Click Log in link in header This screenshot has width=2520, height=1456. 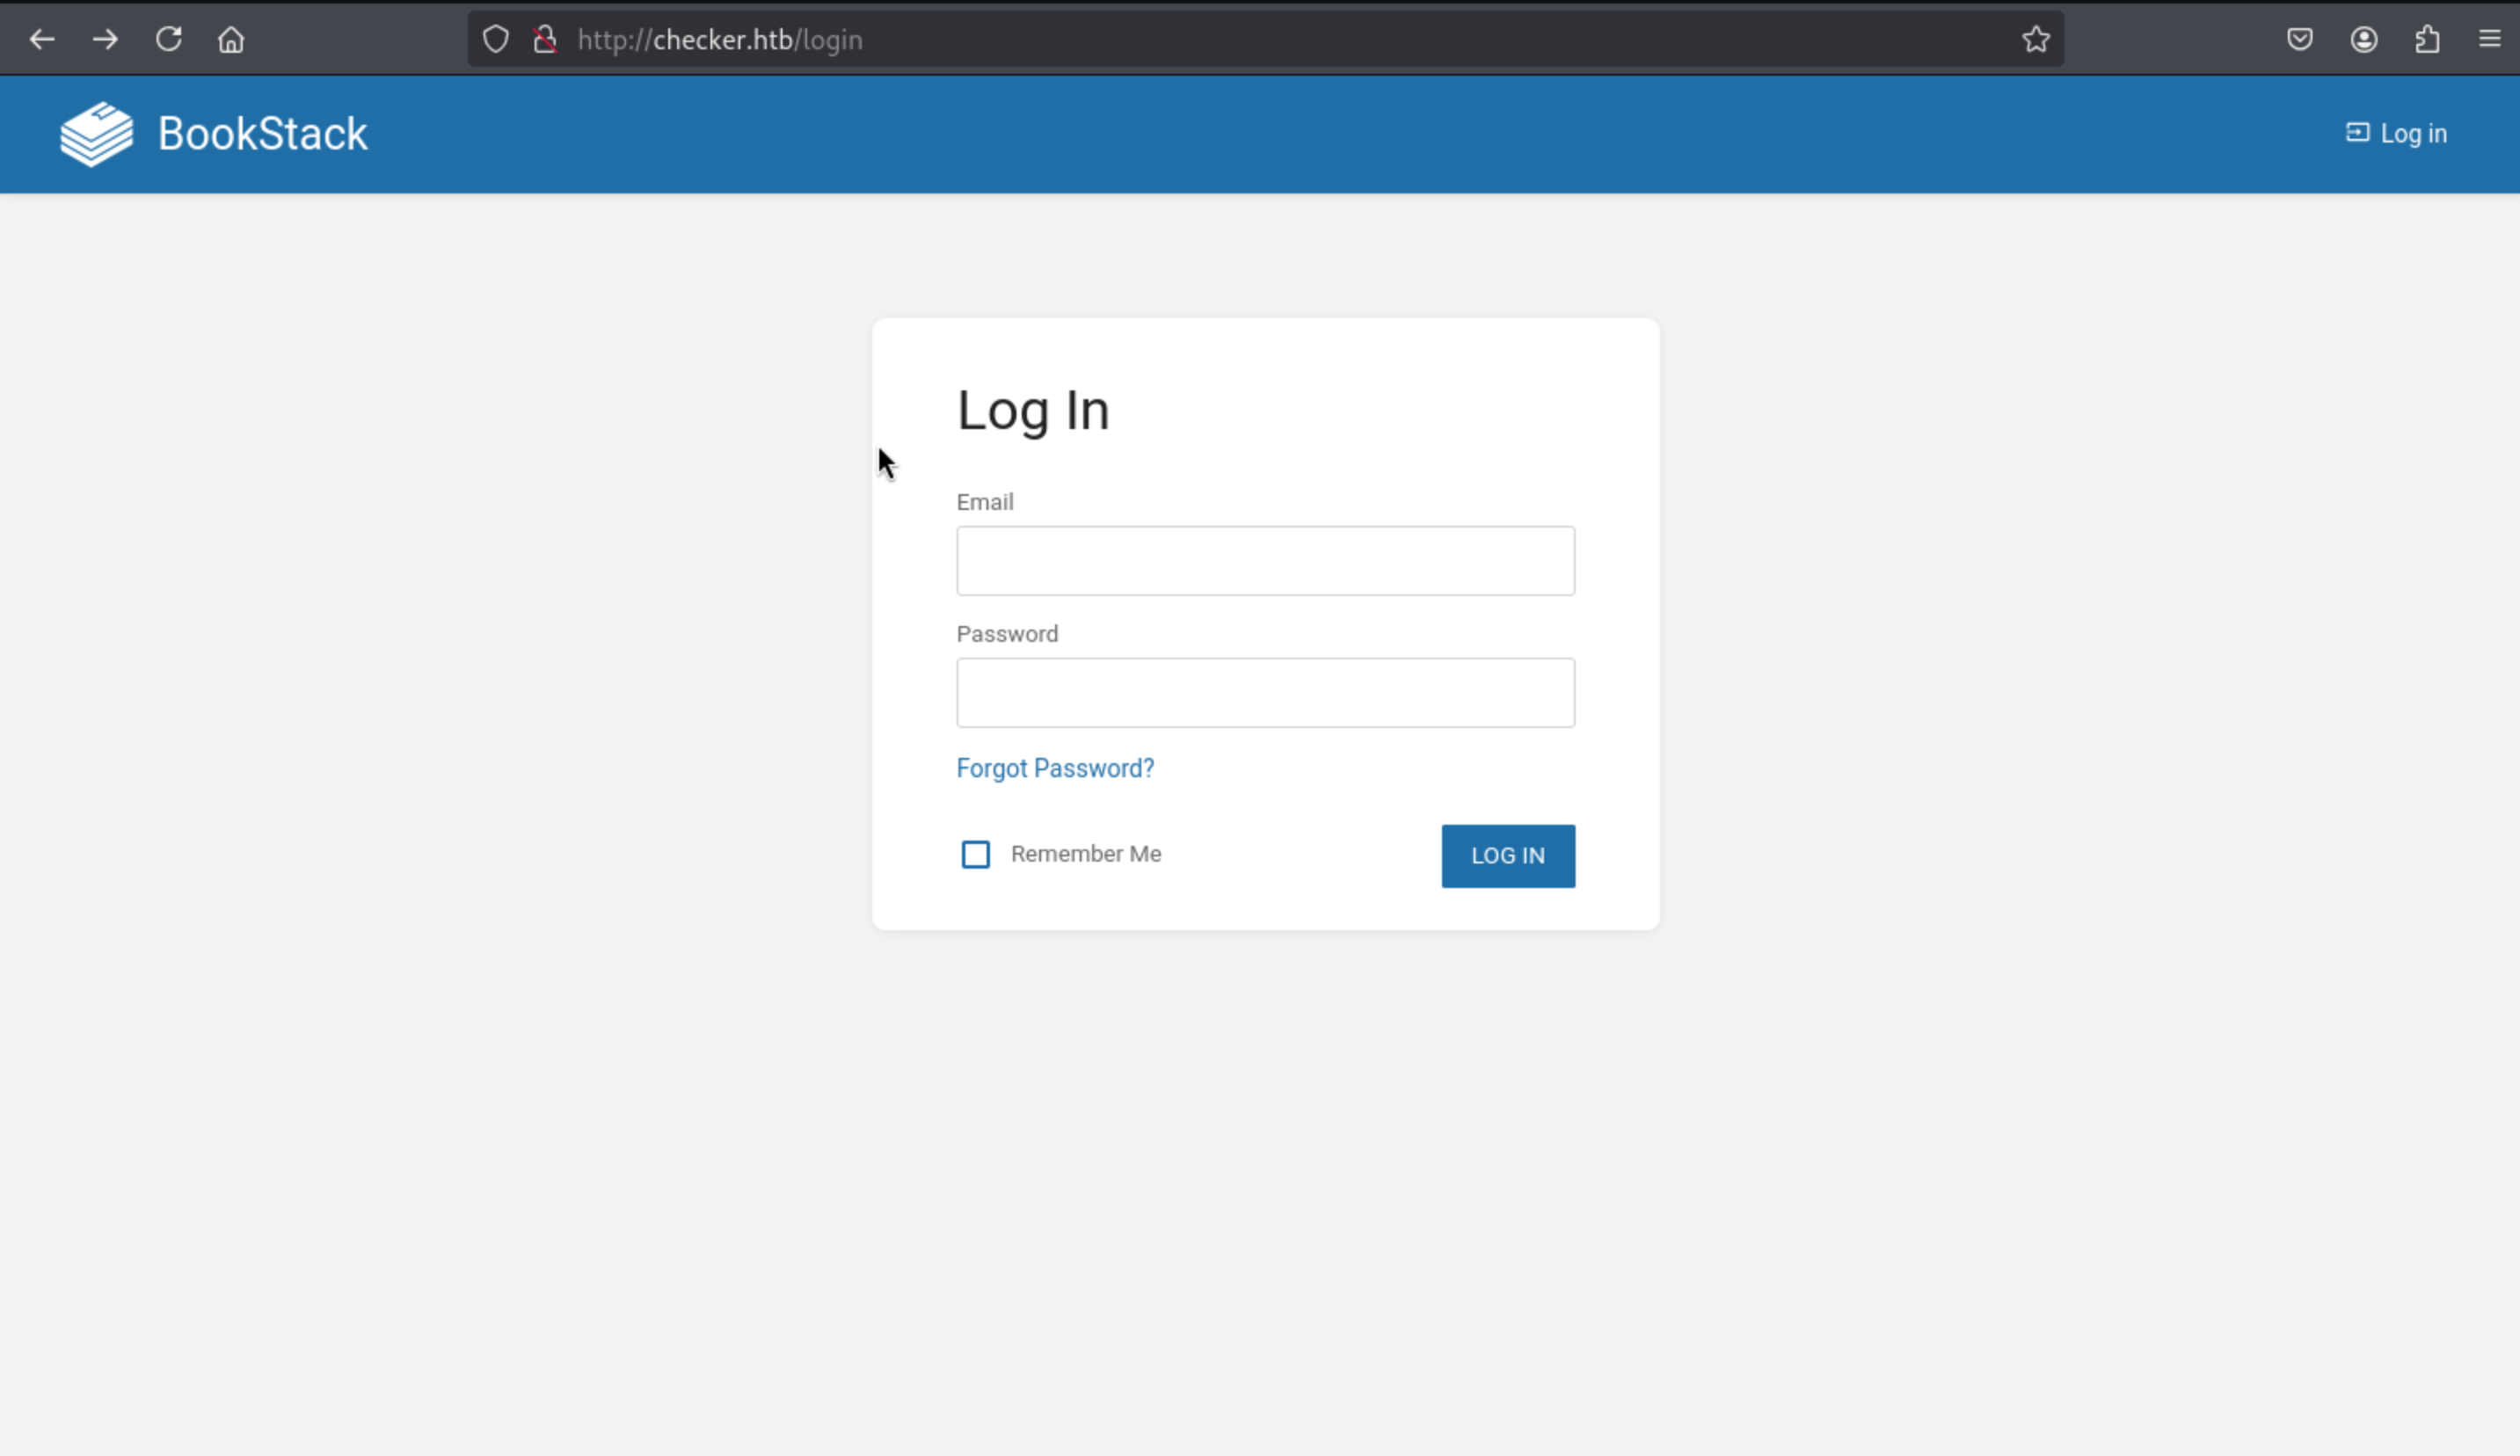click(2397, 134)
